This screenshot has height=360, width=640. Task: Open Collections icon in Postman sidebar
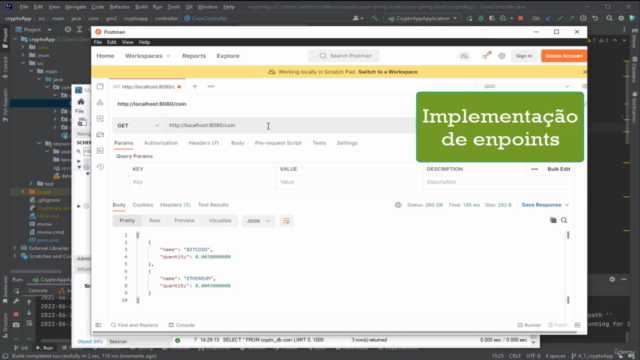pos(100,87)
